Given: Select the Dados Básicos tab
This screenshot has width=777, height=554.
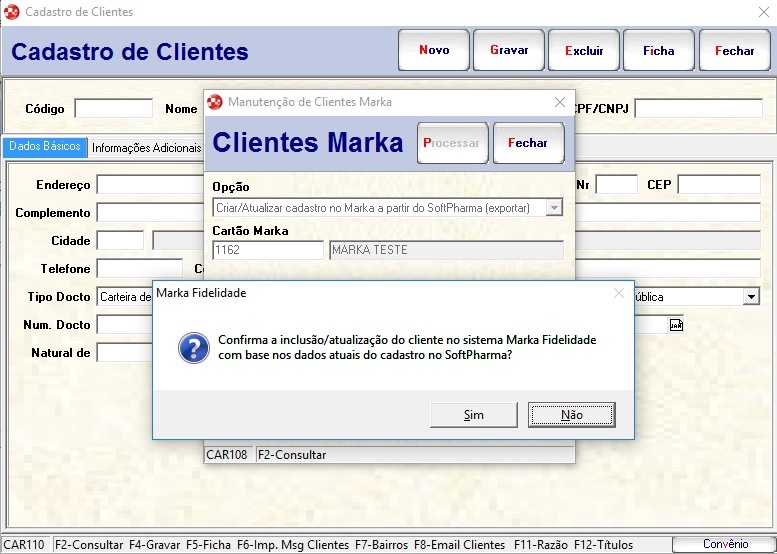Looking at the screenshot, I should (x=45, y=147).
